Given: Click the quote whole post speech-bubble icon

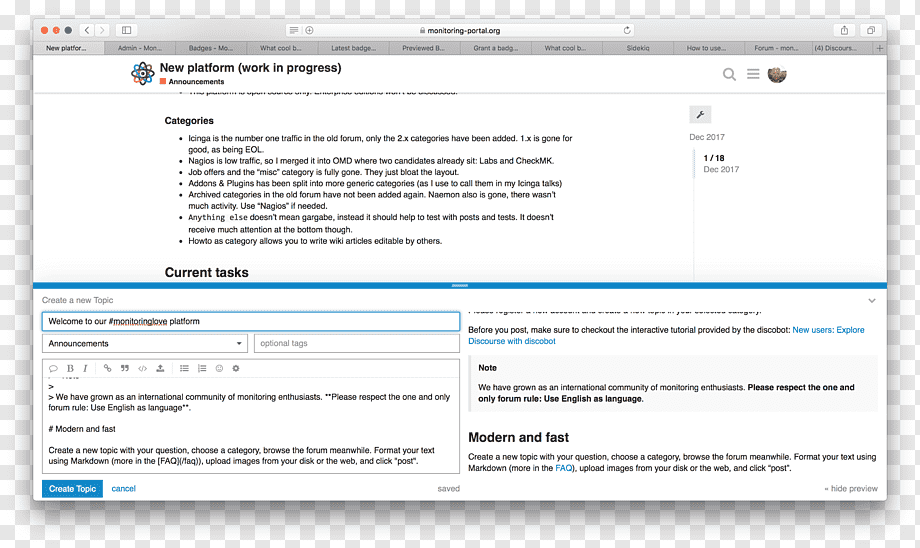Looking at the screenshot, I should 53,368.
